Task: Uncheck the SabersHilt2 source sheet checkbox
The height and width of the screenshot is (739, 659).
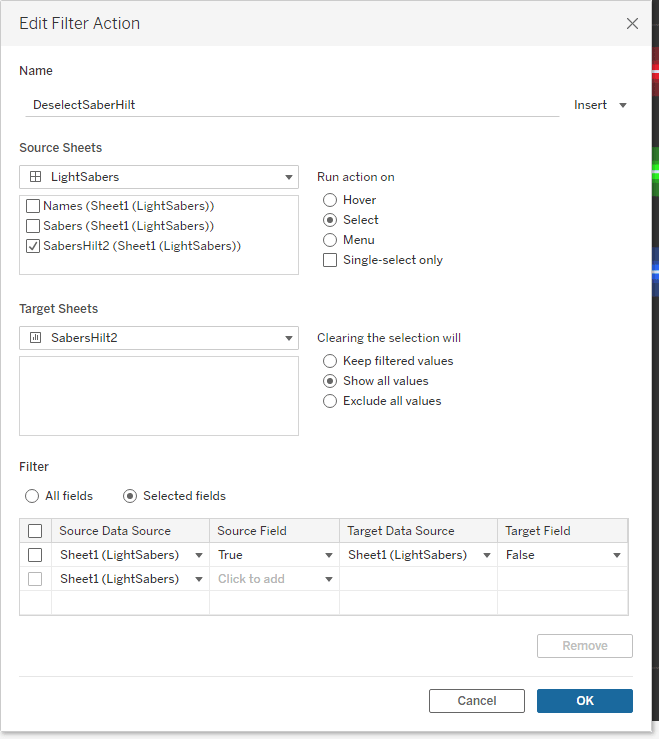Action: click(33, 246)
